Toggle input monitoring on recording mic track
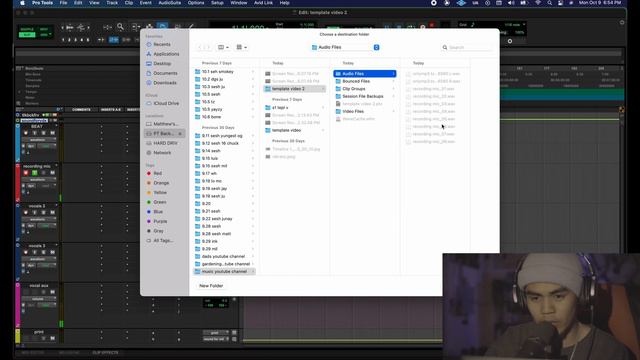This screenshot has width=640, height=360. pos(35,173)
